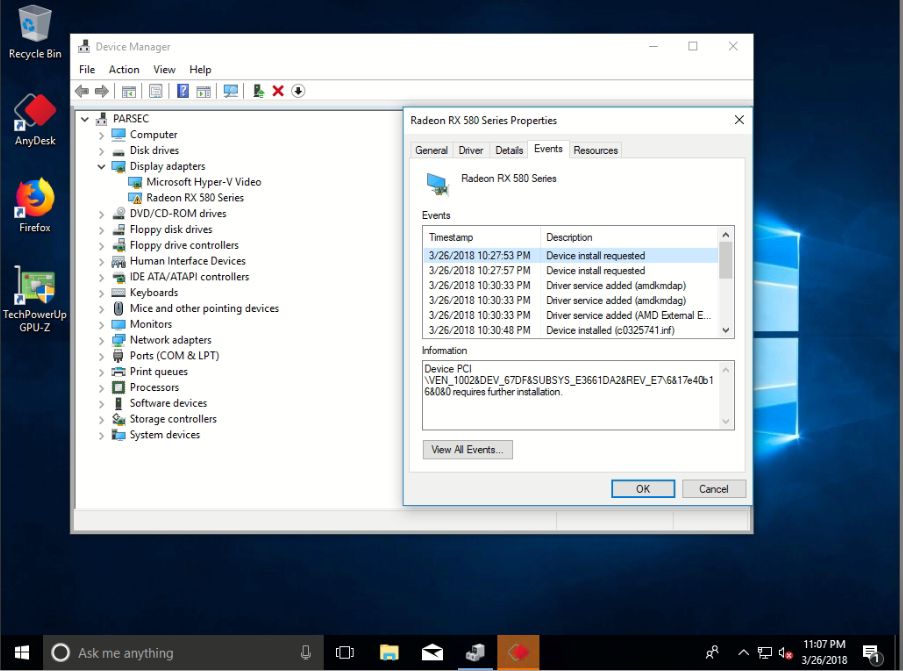Click the Description column header
Viewport: 903px width, 671px height.
(x=629, y=237)
